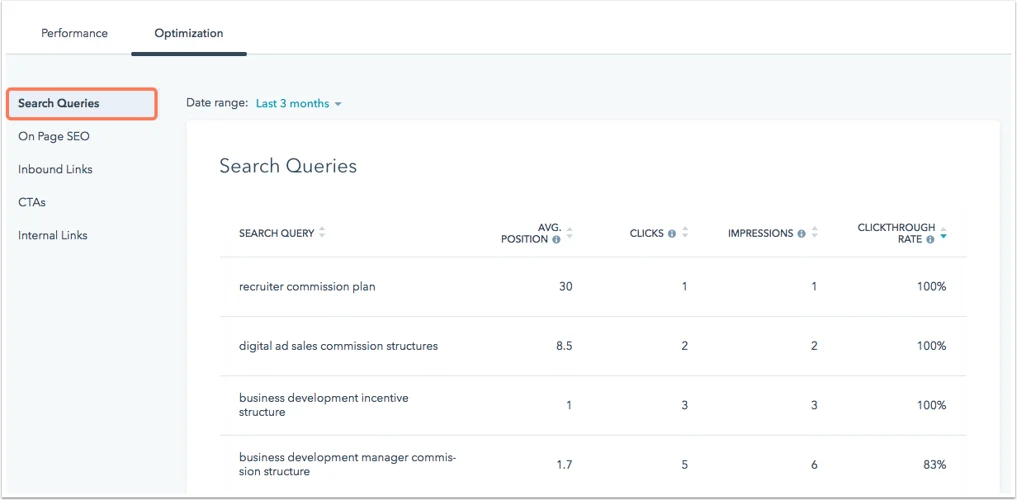Screen dimensions: 1017x500
Task: Click average position value 1.7
Action: point(565,464)
